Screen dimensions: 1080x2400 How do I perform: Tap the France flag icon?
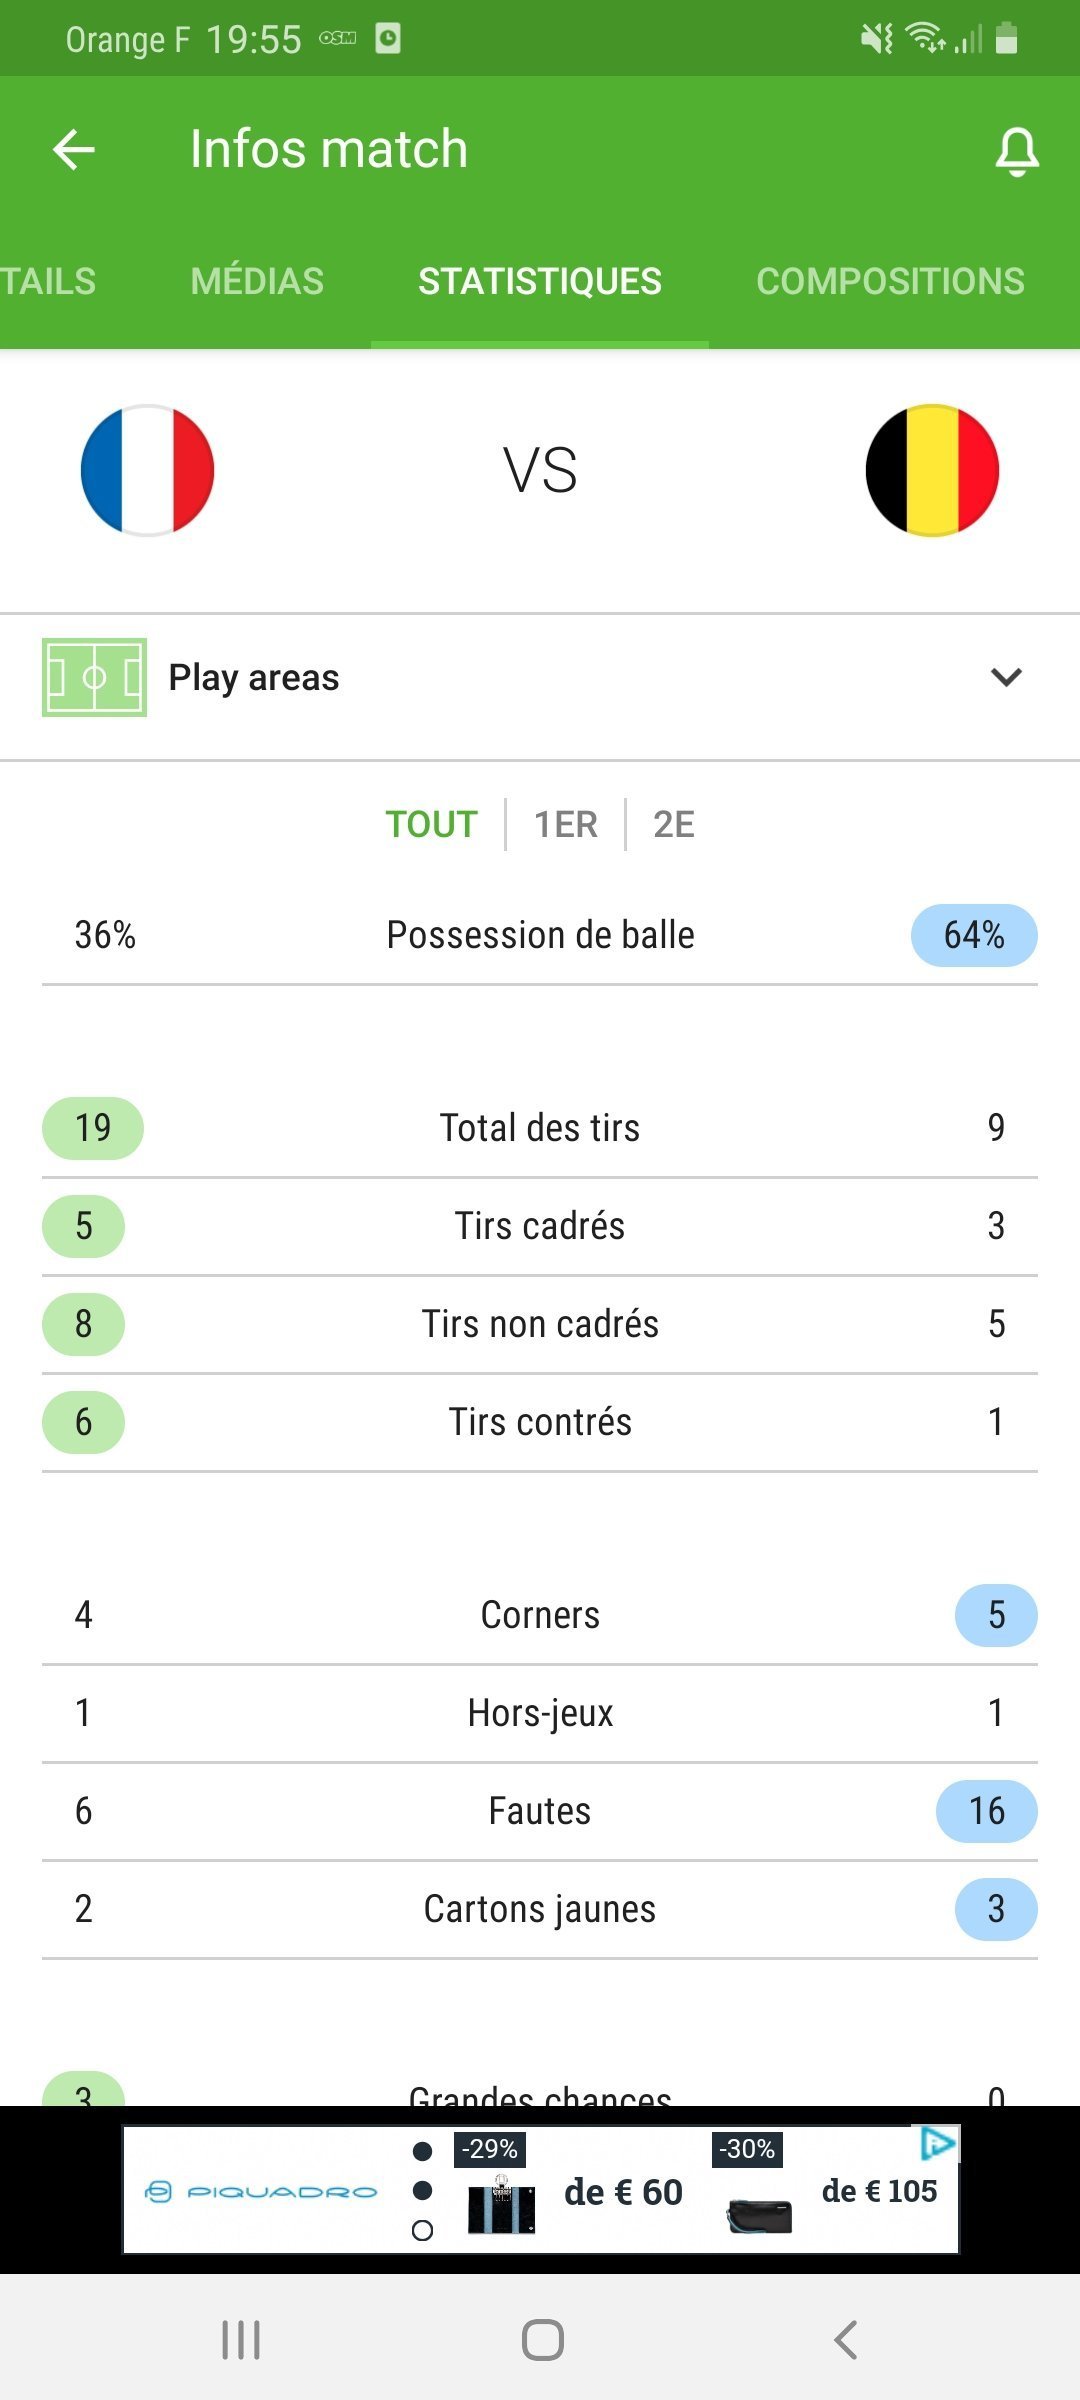148,470
